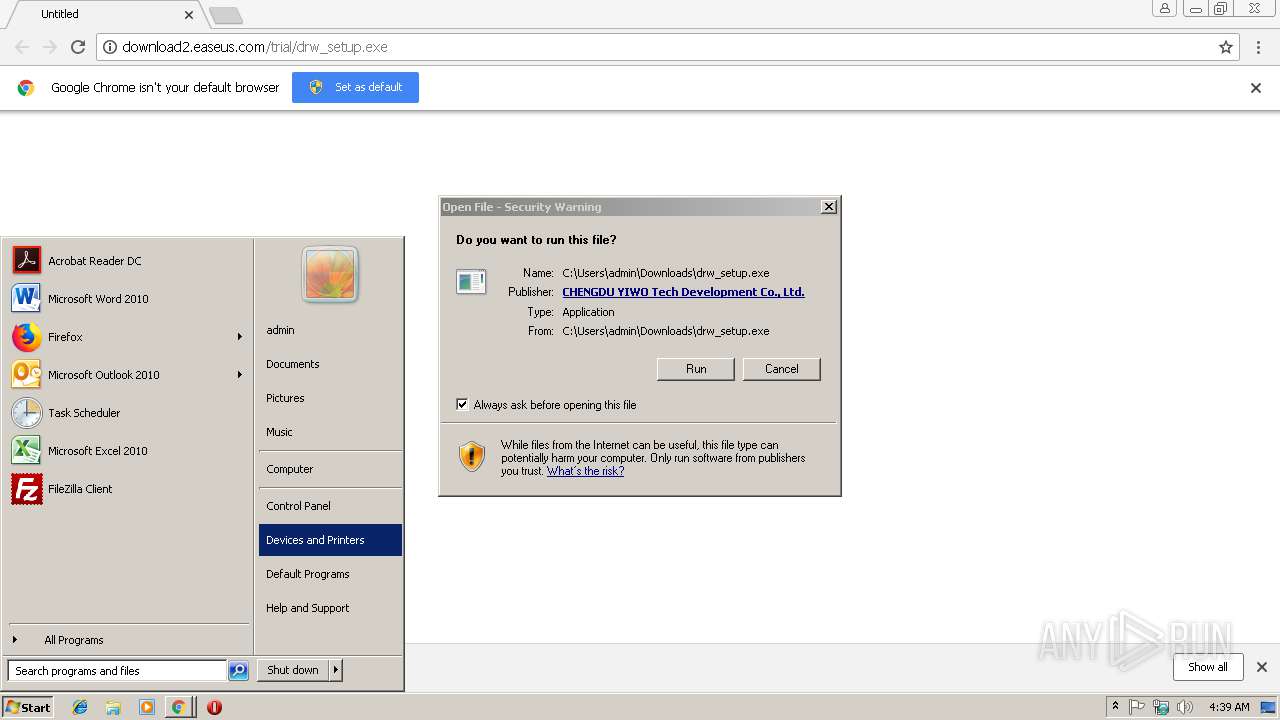Close the Security Warning dialog with X
This screenshot has height=720, width=1280.
tap(828, 207)
